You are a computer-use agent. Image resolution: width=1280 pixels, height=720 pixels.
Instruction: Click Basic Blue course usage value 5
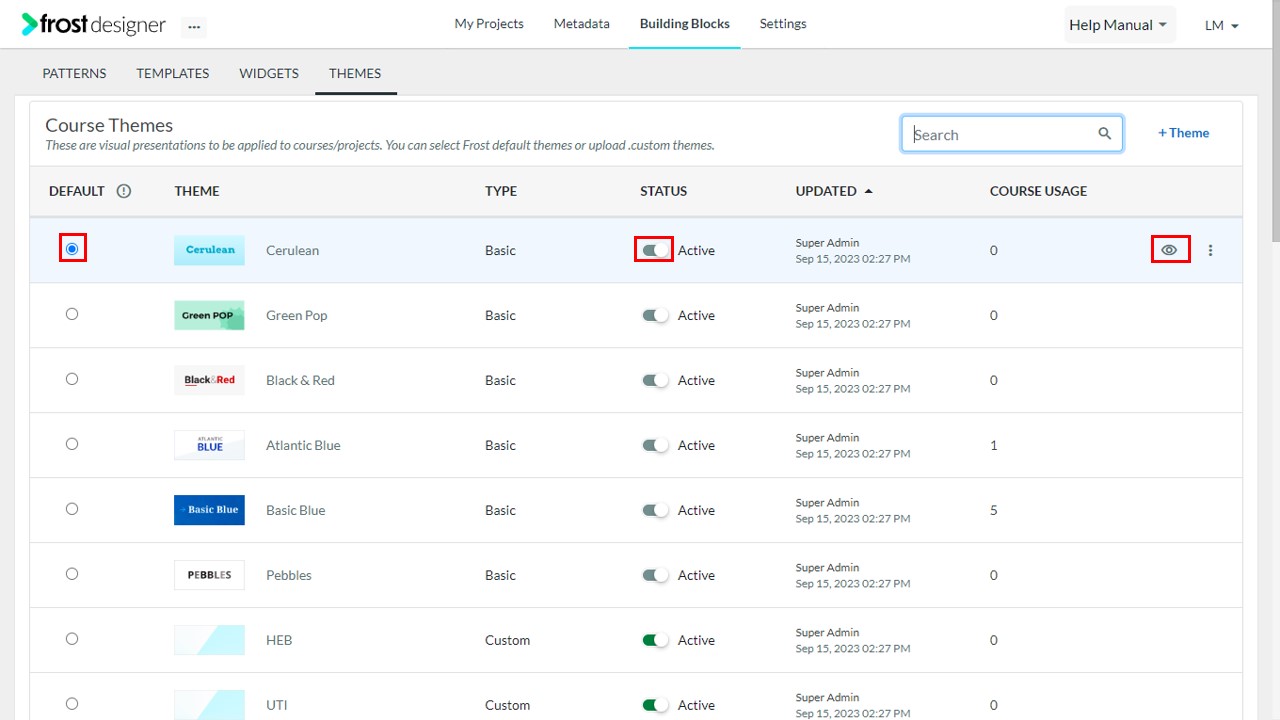pos(994,510)
